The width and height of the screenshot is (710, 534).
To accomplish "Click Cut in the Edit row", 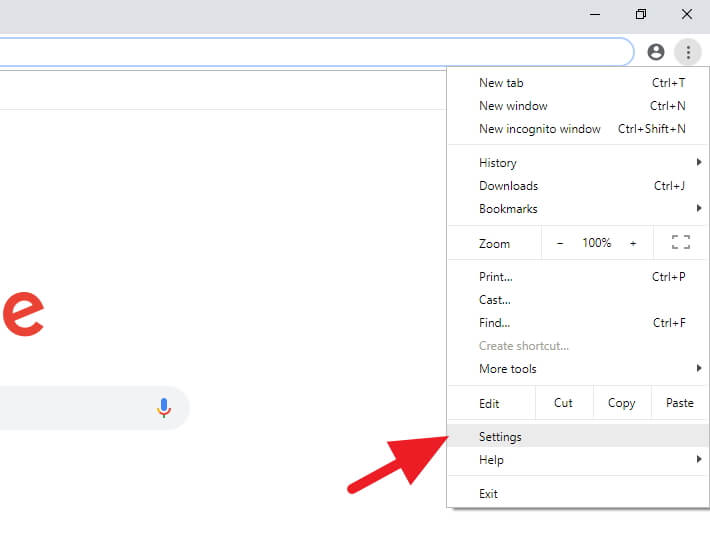I will [x=564, y=403].
